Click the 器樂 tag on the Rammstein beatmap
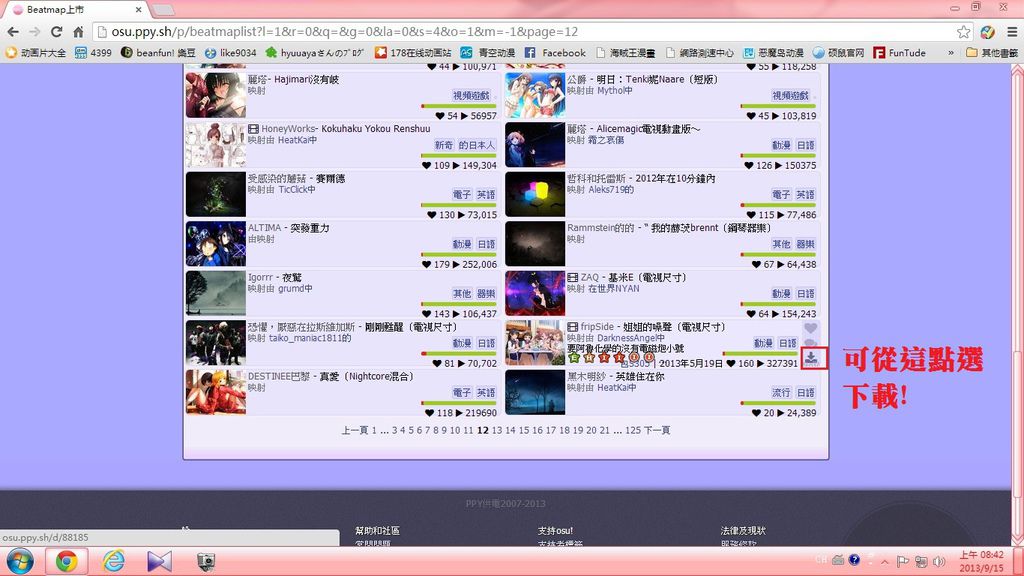Viewport: 1024px width, 576px height. pos(805,244)
